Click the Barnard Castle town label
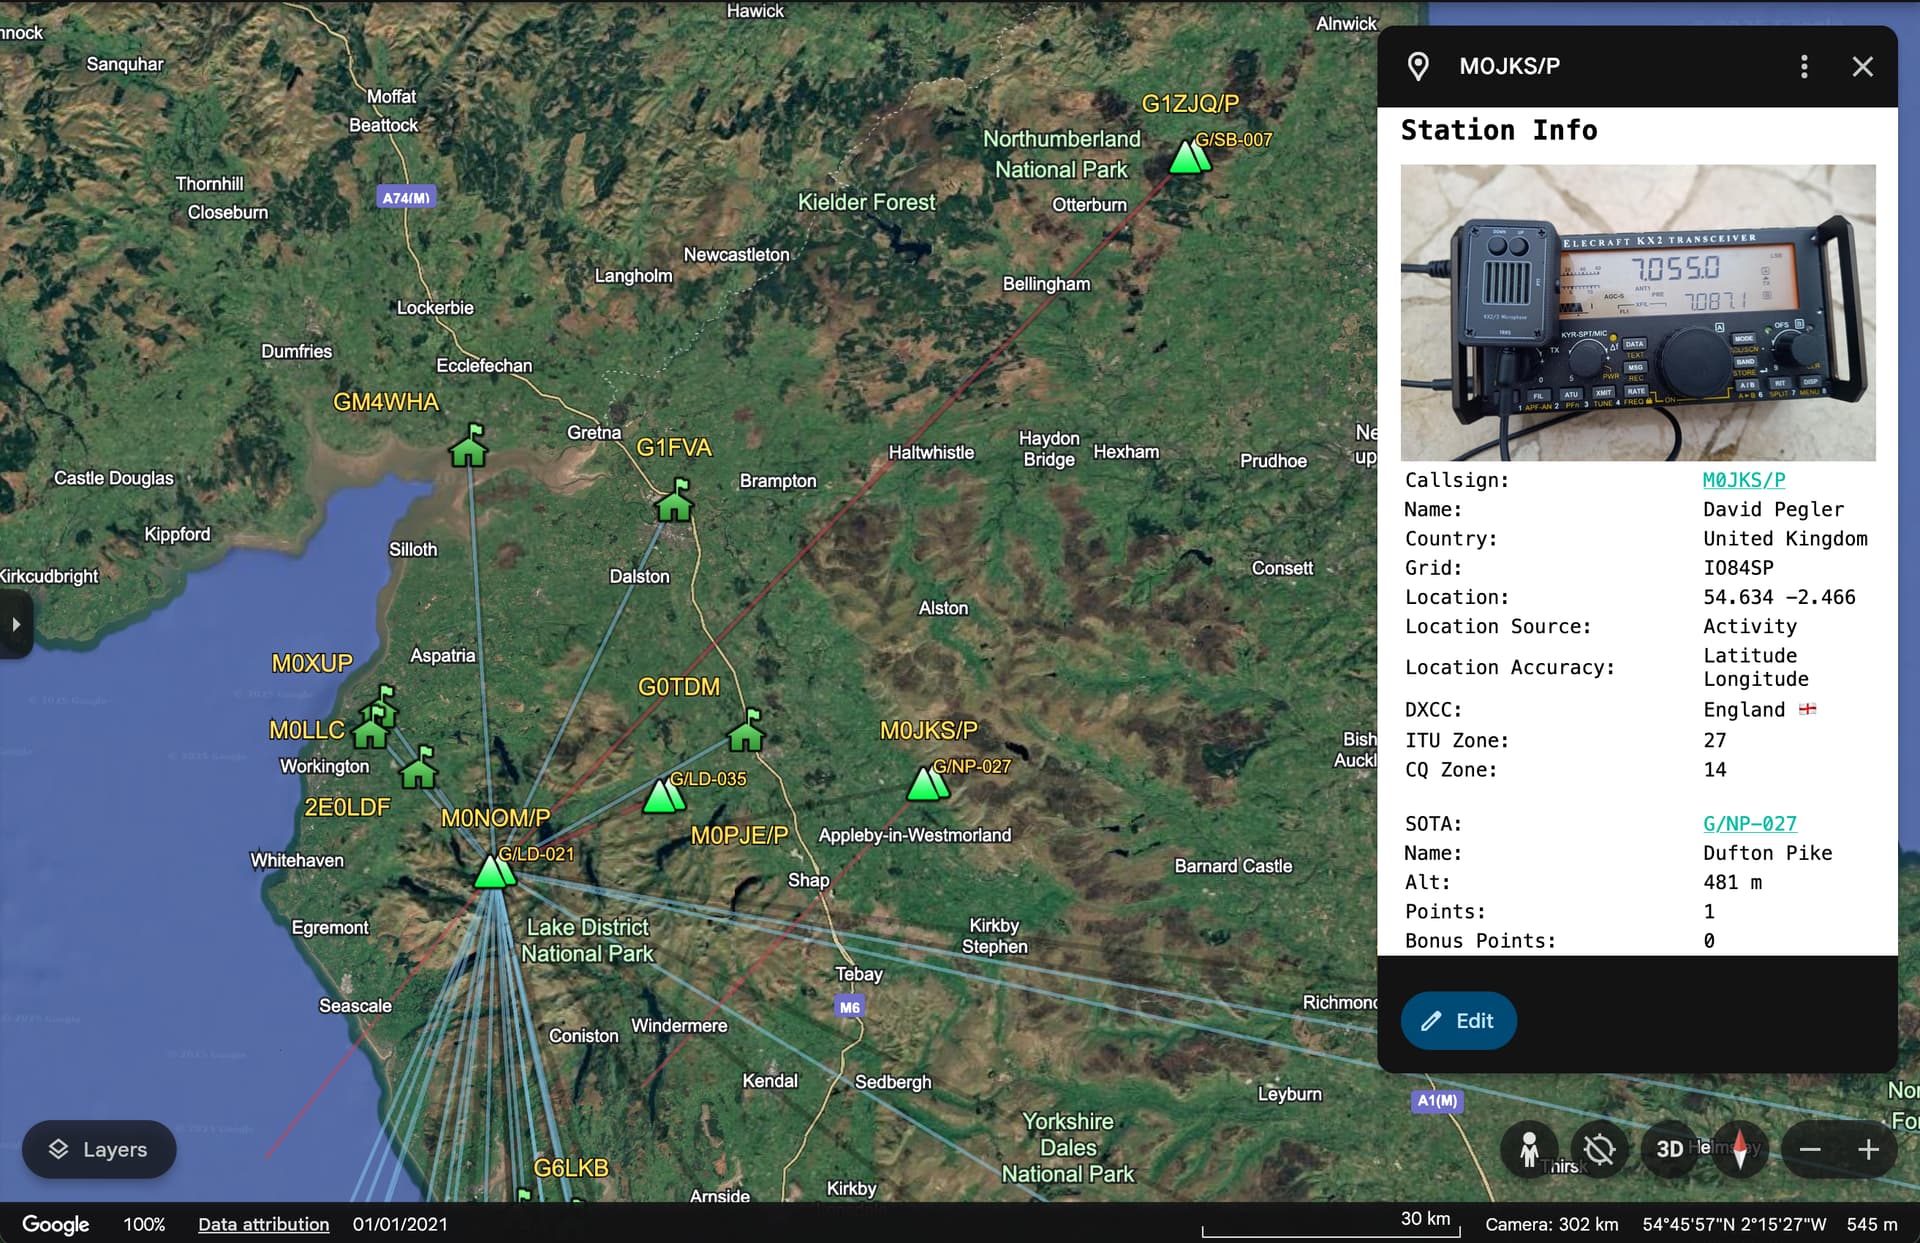Image resolution: width=1920 pixels, height=1243 pixels. click(1233, 866)
